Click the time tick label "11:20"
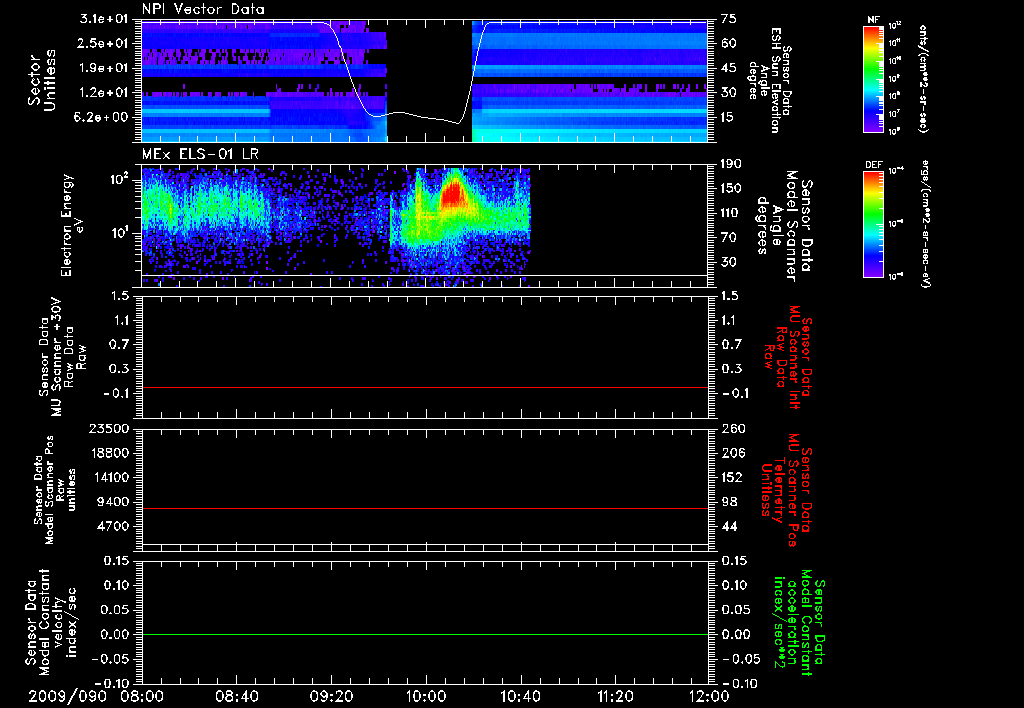Image resolution: width=1024 pixels, height=708 pixels. point(615,696)
